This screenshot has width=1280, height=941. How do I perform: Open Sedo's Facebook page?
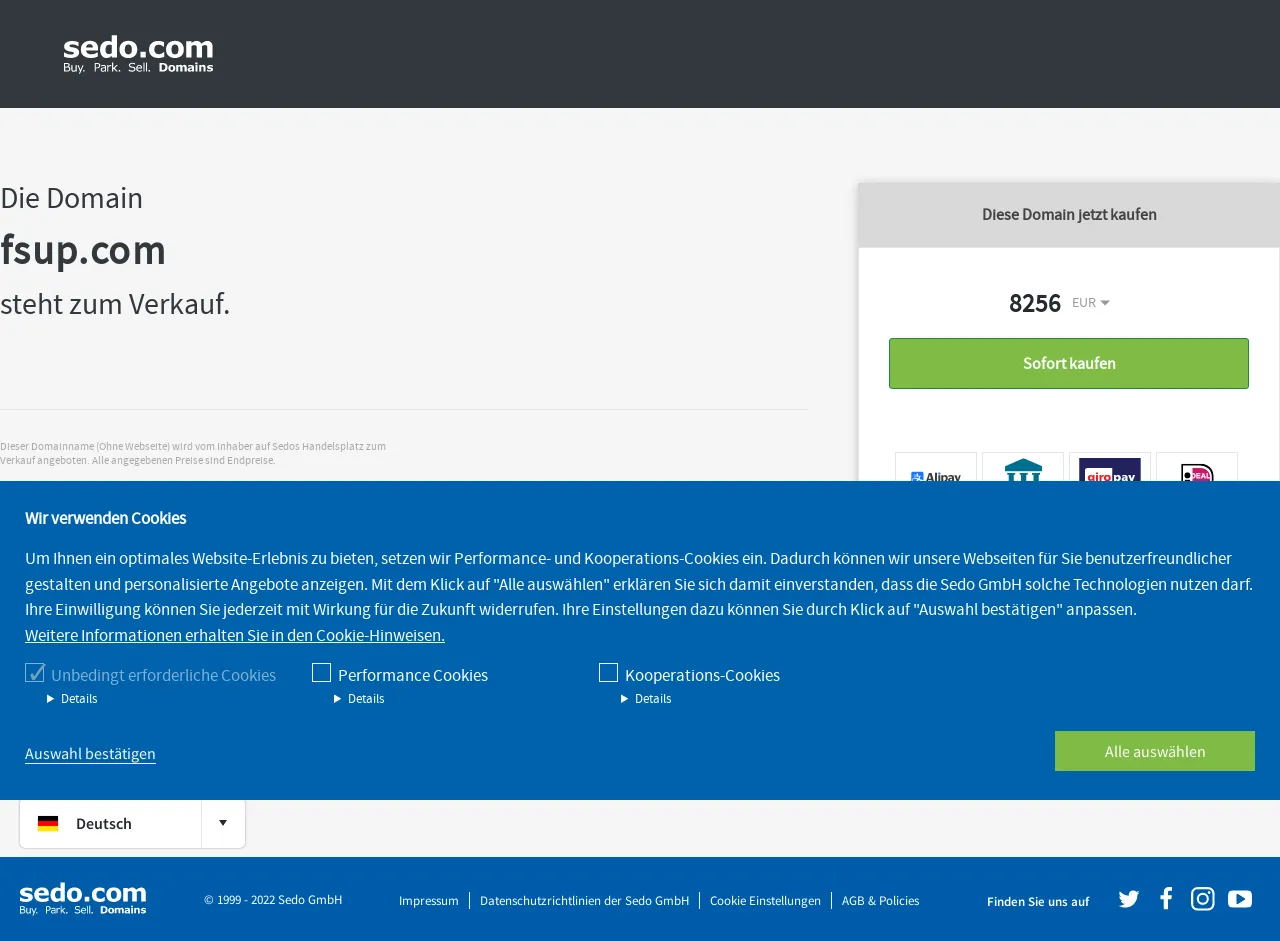coord(1166,899)
